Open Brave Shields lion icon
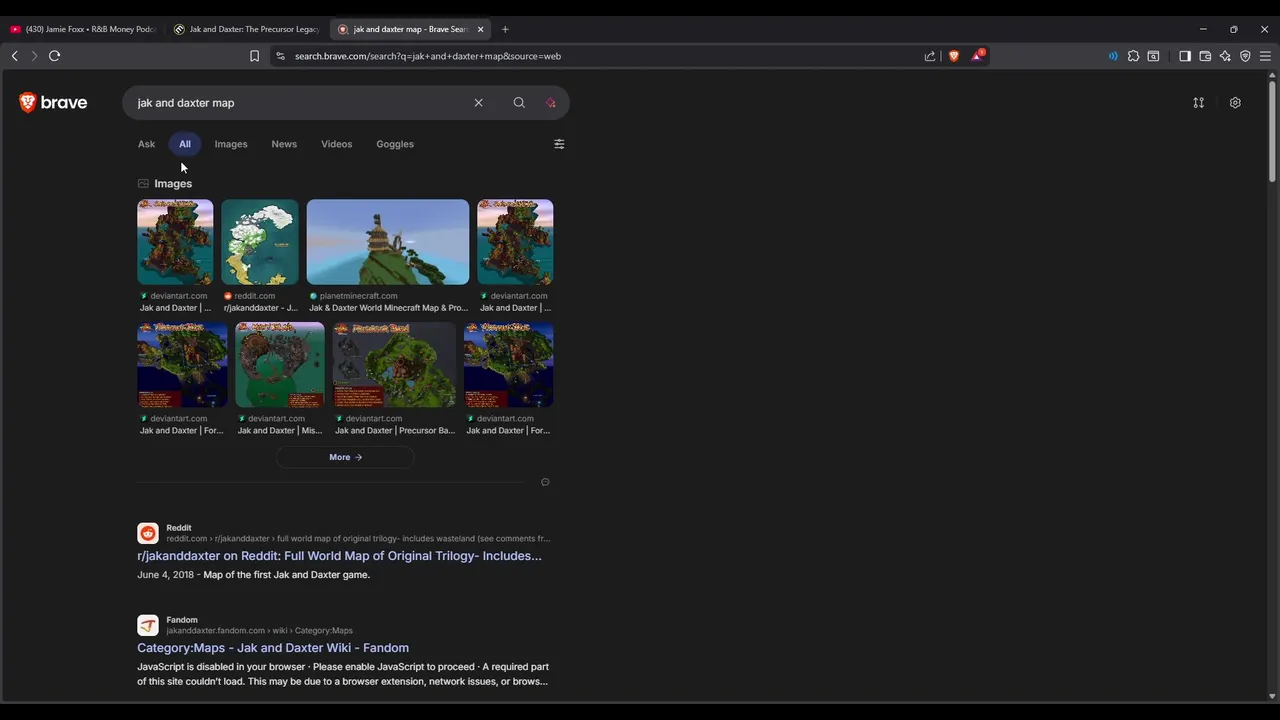1280x720 pixels. pyautogui.click(x=954, y=56)
